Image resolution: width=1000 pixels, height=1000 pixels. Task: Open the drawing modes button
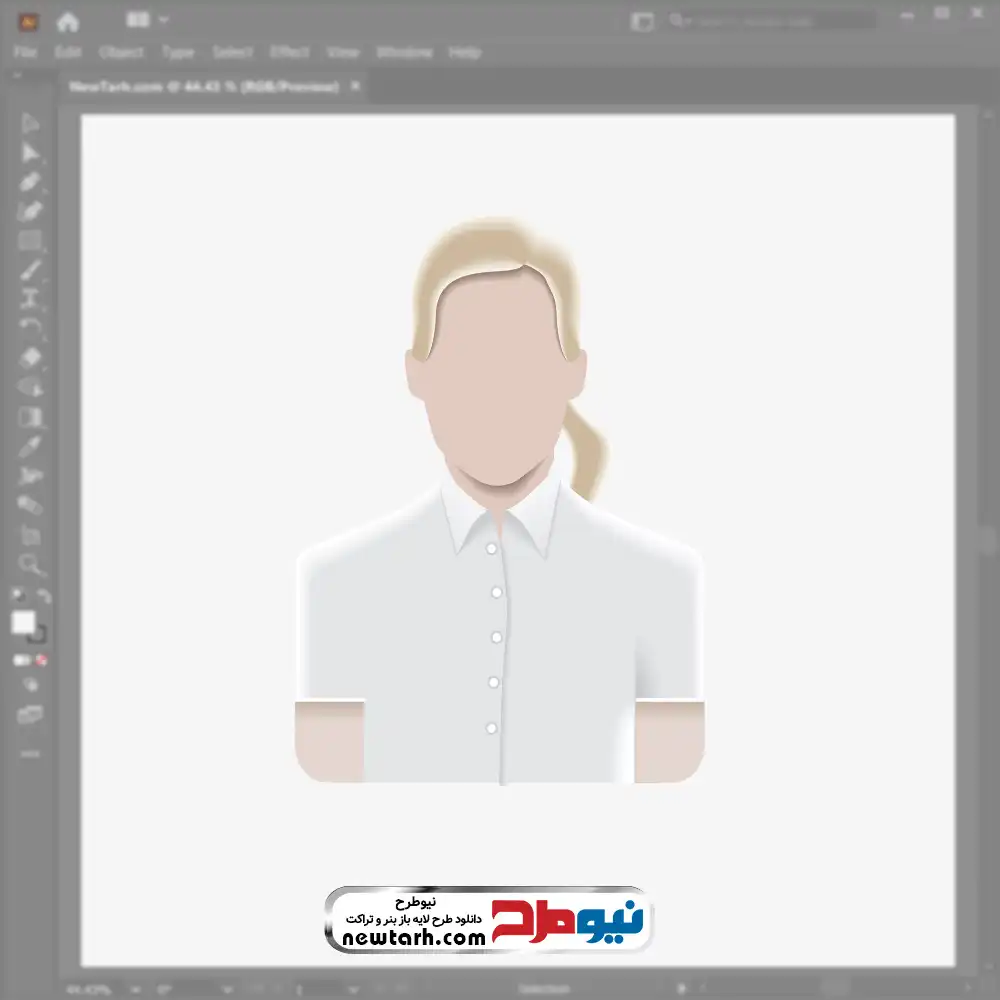click(x=30, y=685)
